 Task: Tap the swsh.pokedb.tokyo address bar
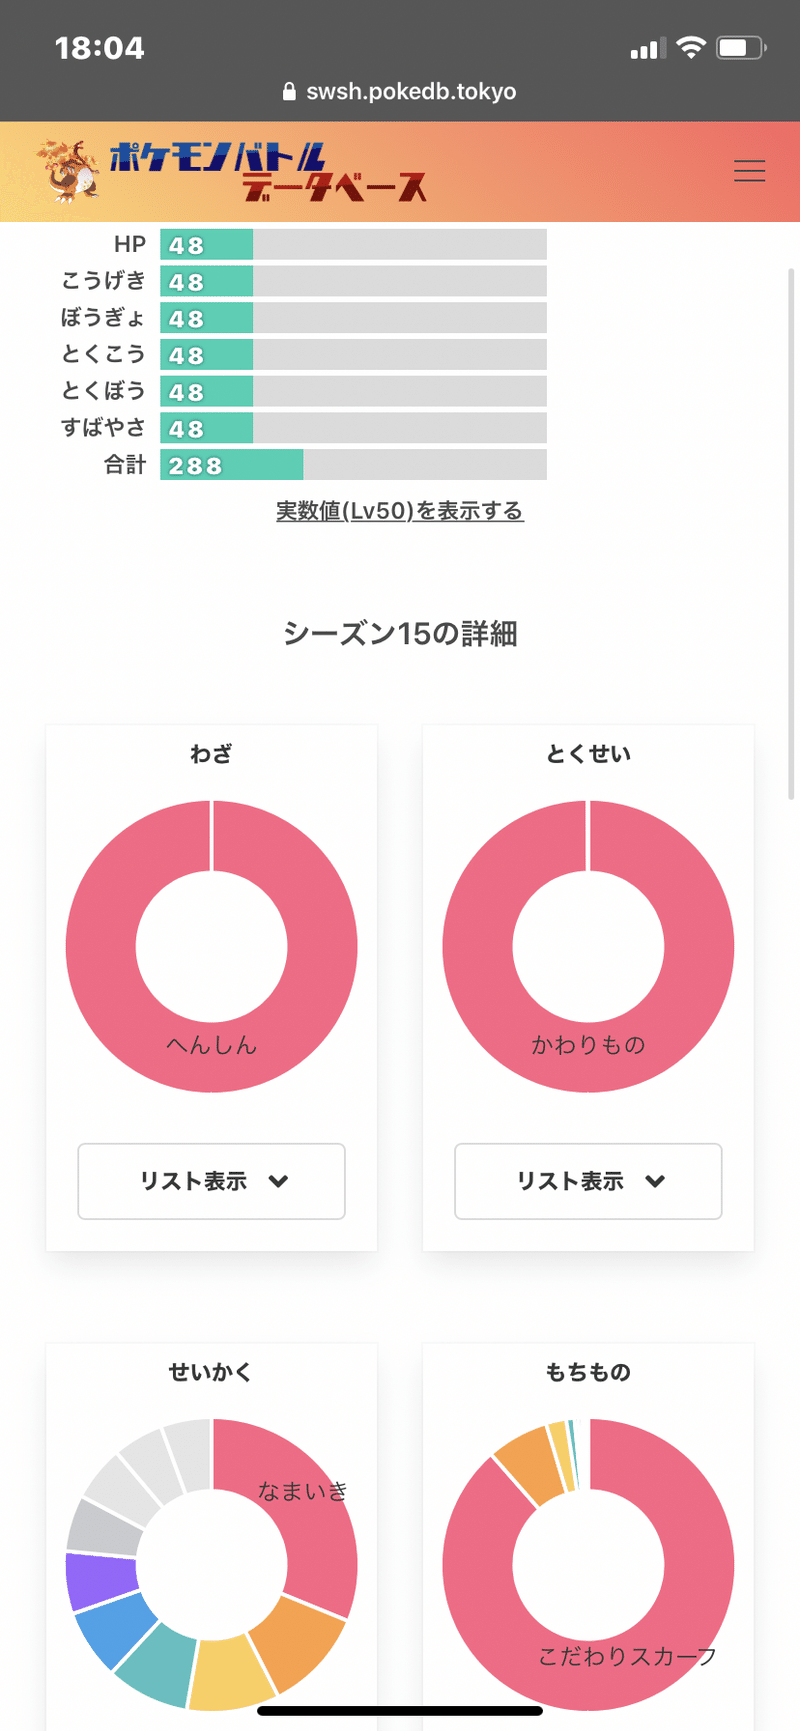tap(411, 92)
